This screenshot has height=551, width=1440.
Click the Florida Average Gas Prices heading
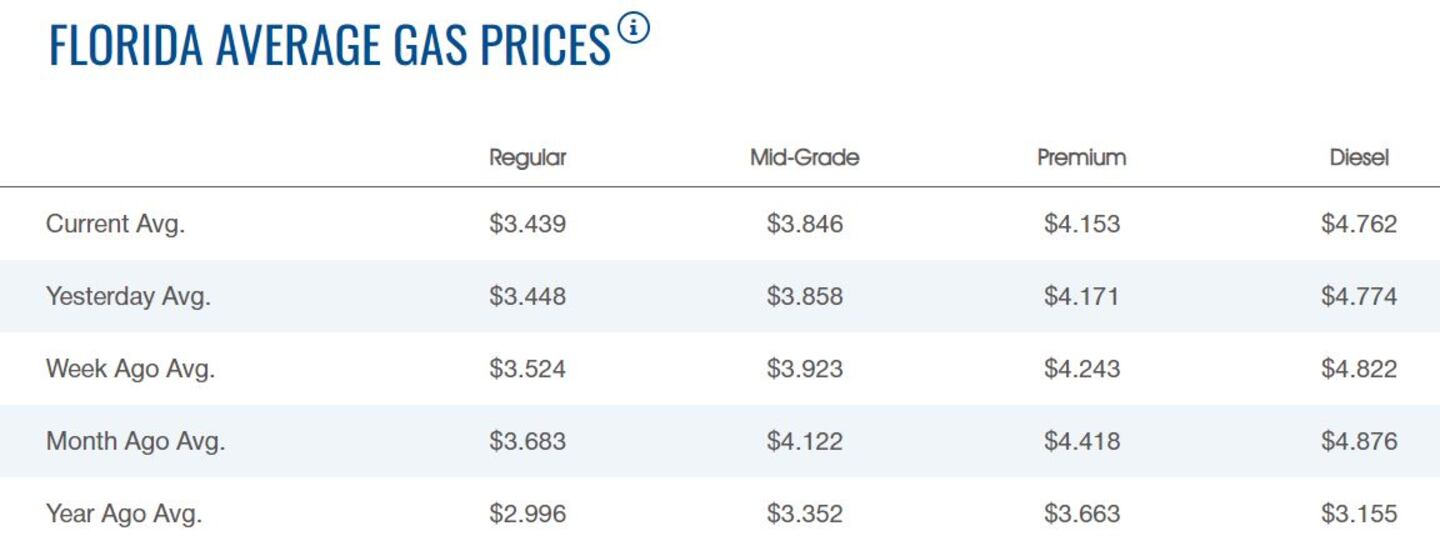click(x=329, y=46)
